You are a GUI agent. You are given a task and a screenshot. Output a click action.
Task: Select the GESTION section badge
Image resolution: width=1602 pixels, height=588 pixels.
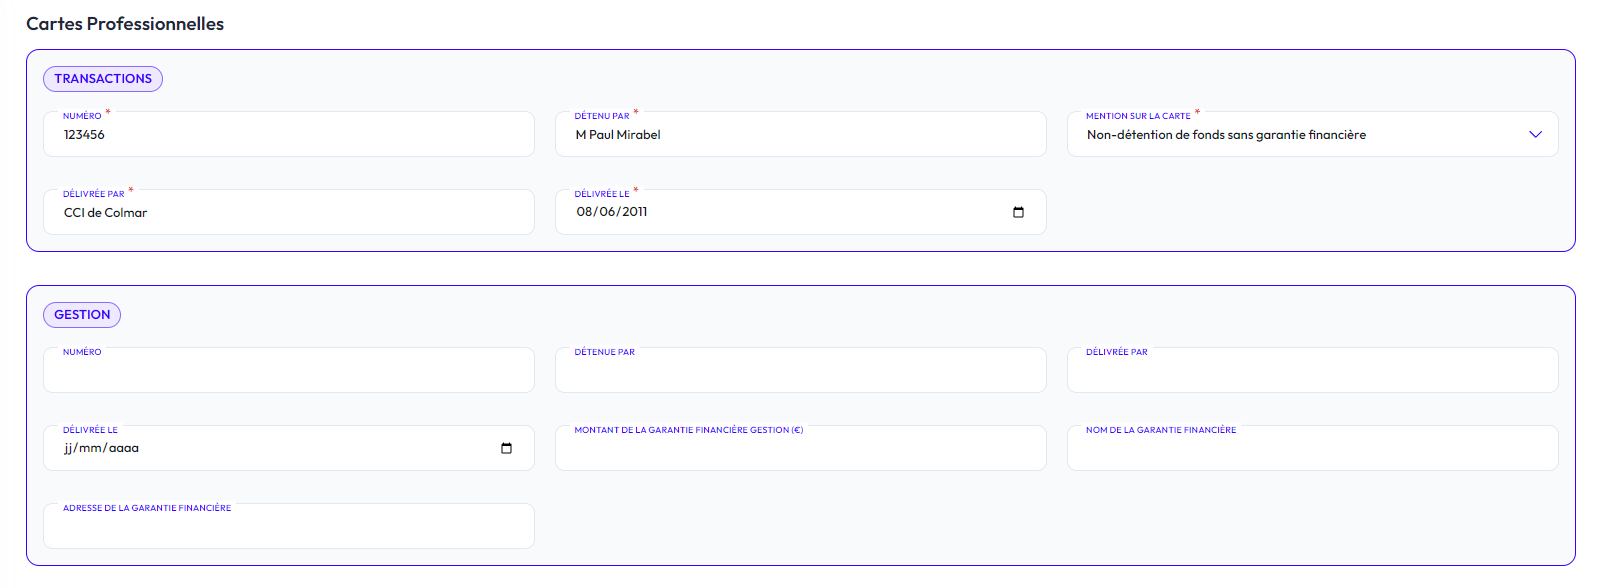[x=82, y=315]
